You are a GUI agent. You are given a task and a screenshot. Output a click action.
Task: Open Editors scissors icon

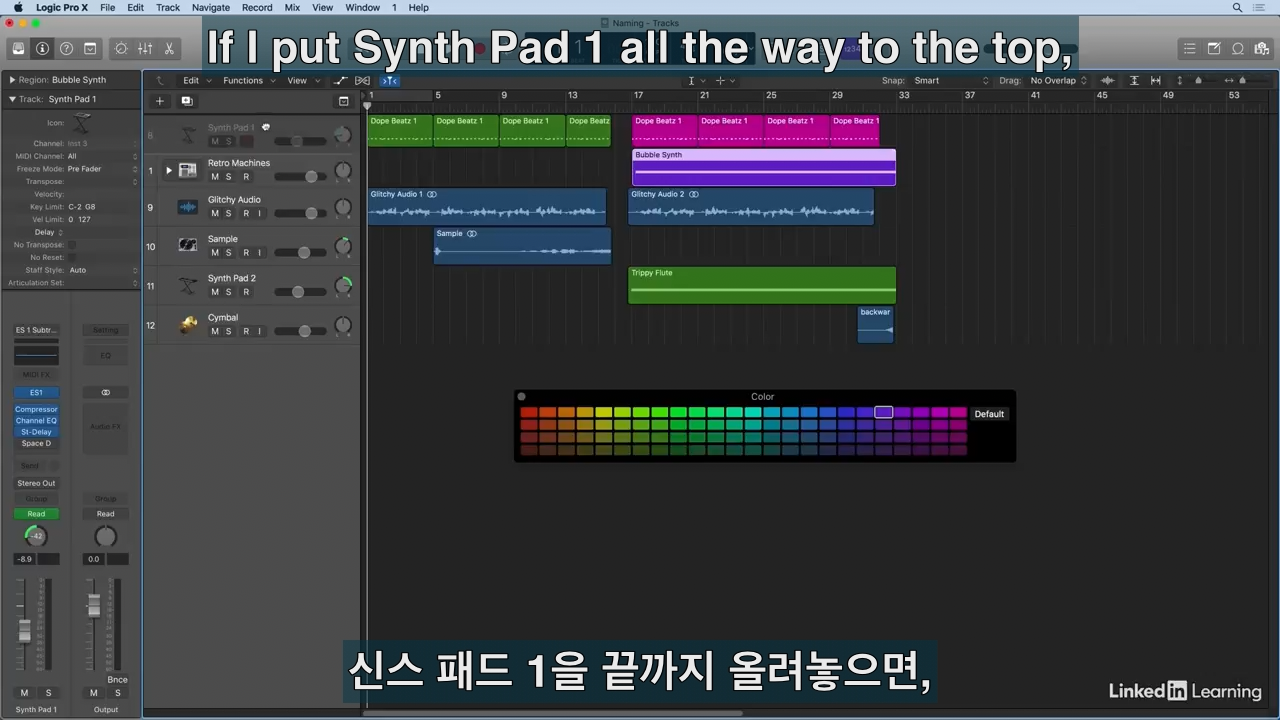pyautogui.click(x=169, y=48)
